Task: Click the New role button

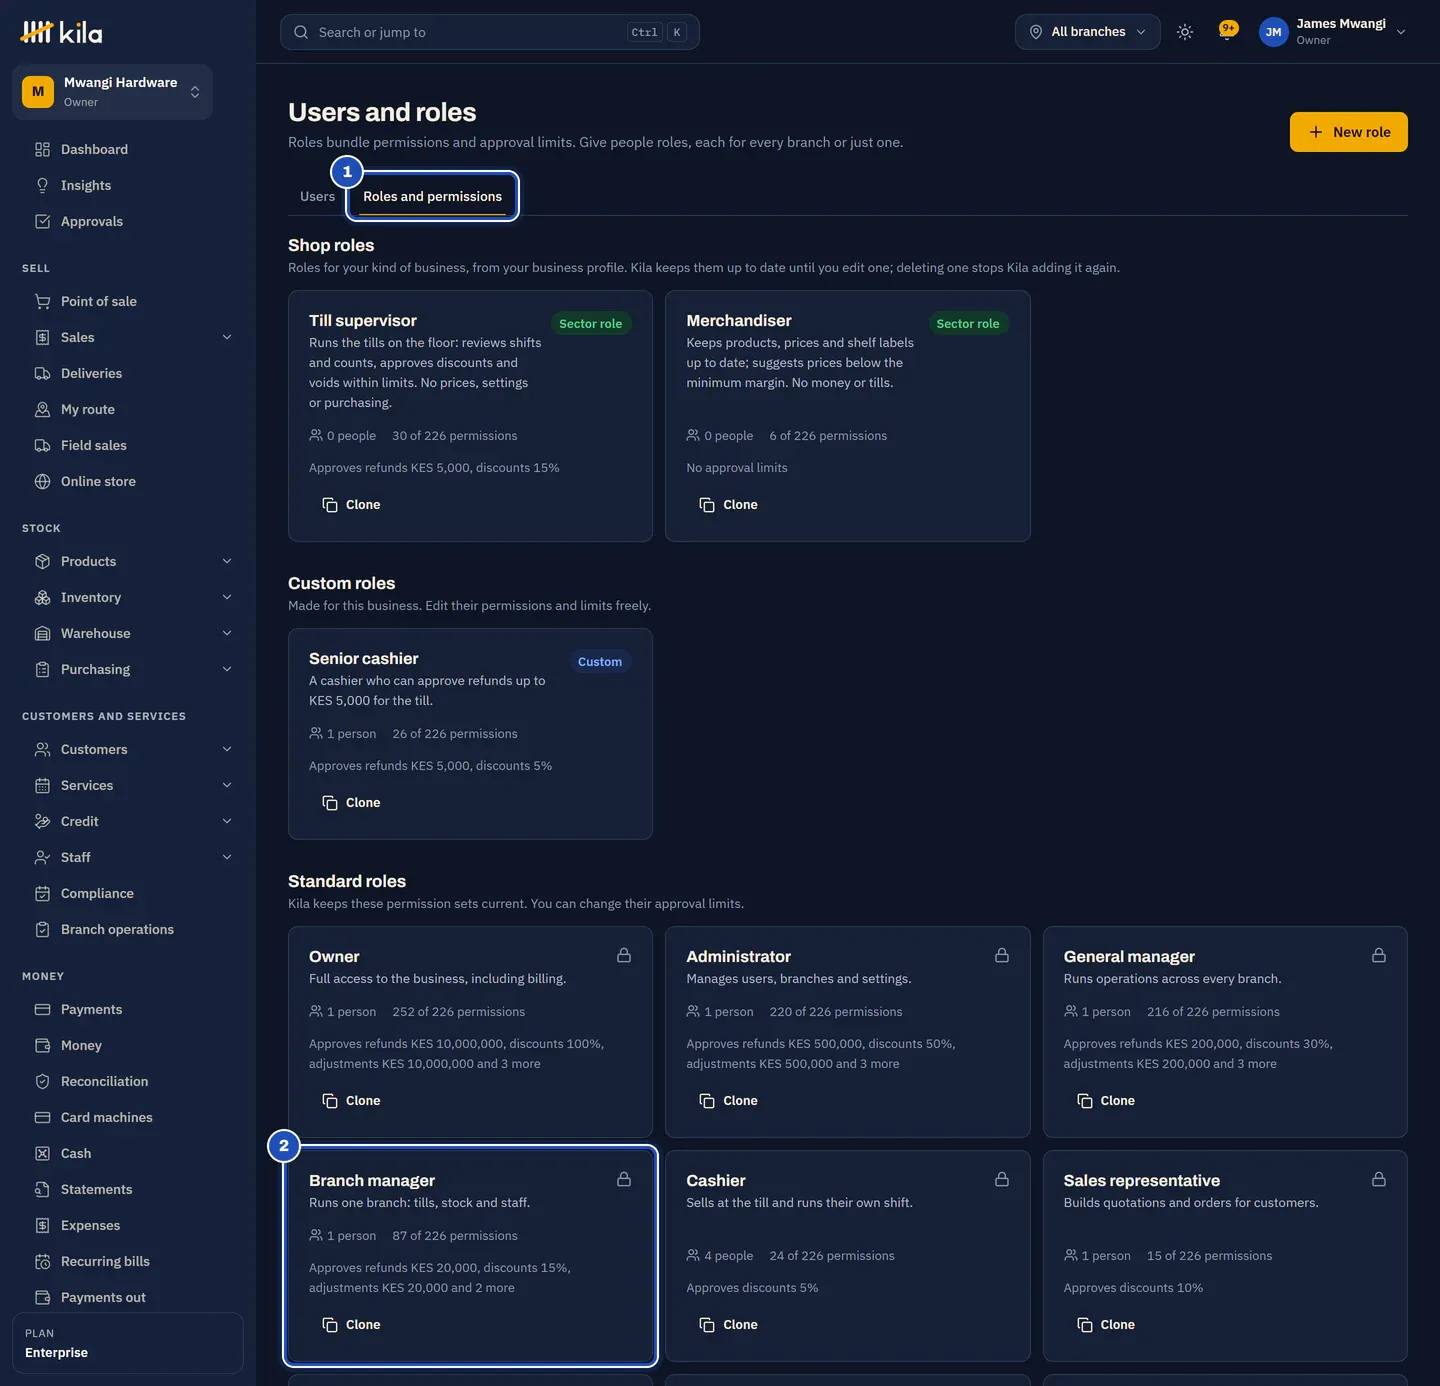Action: tap(1348, 132)
